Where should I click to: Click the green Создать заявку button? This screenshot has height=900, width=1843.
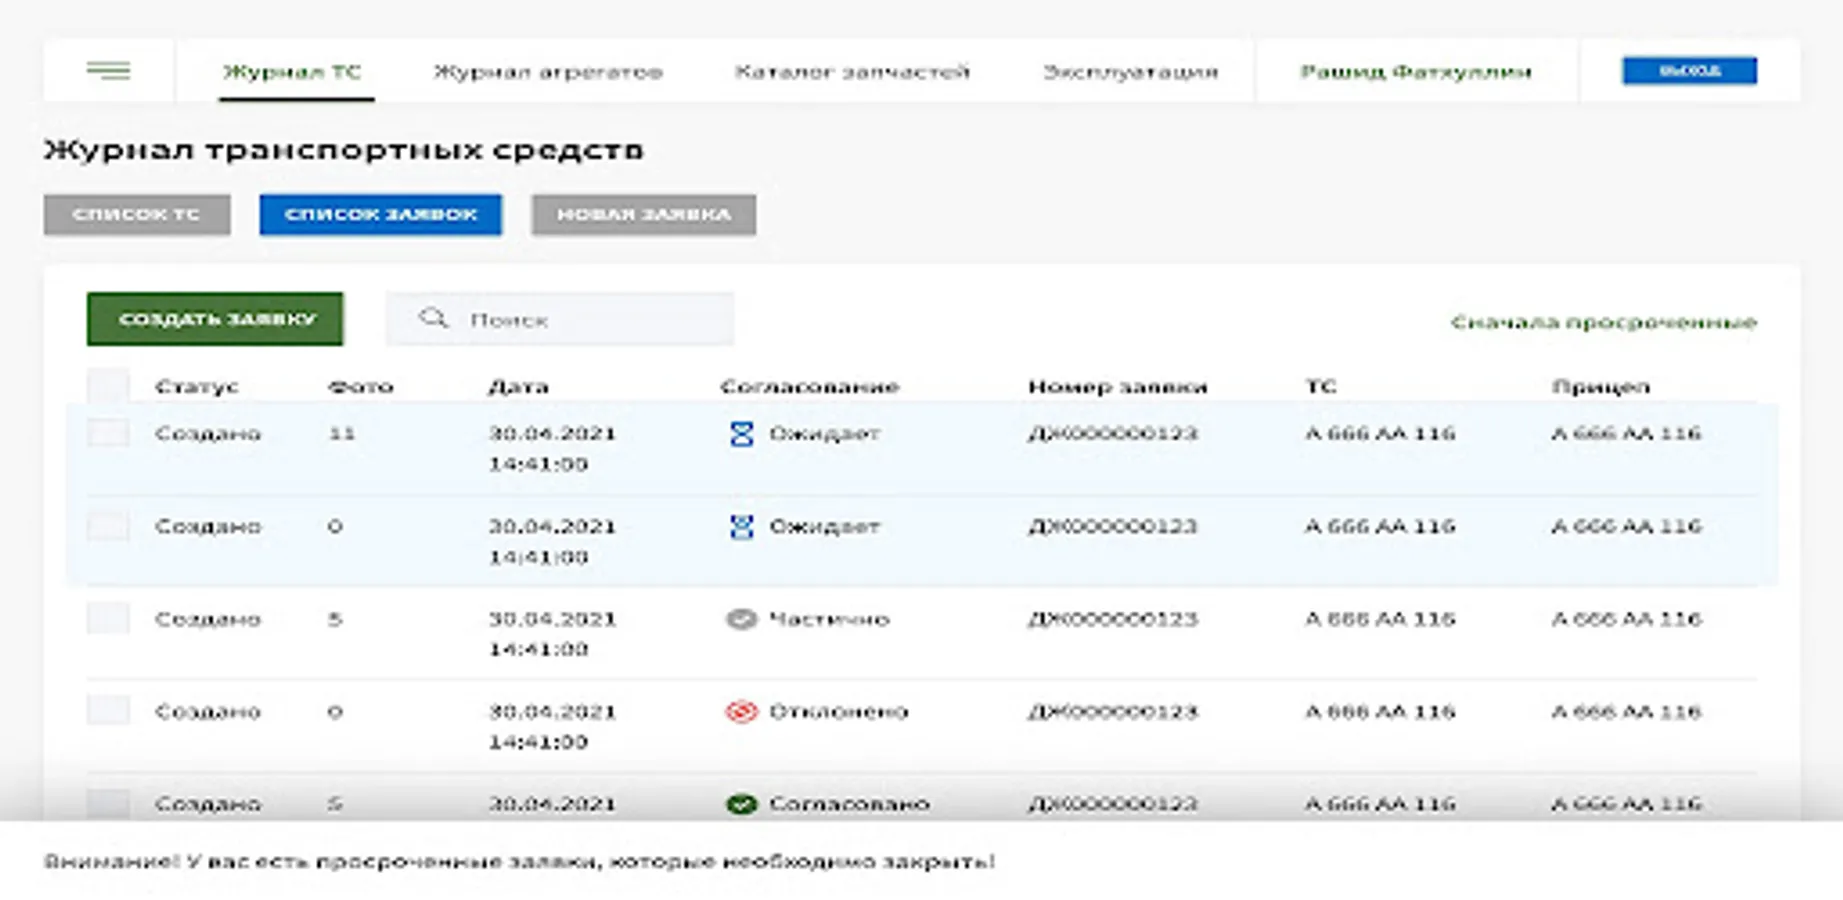(215, 319)
